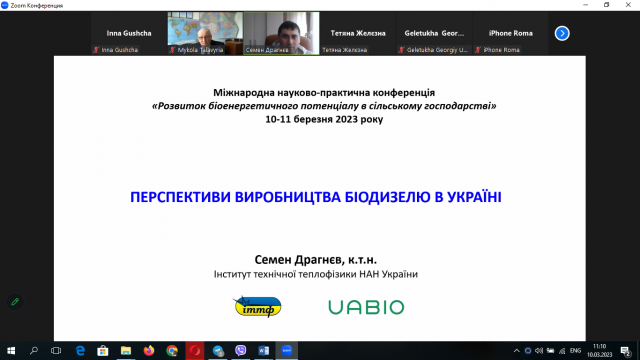This screenshot has height=360, width=640.
Task: Click the UABIO logo on the slide
Action: point(366,307)
